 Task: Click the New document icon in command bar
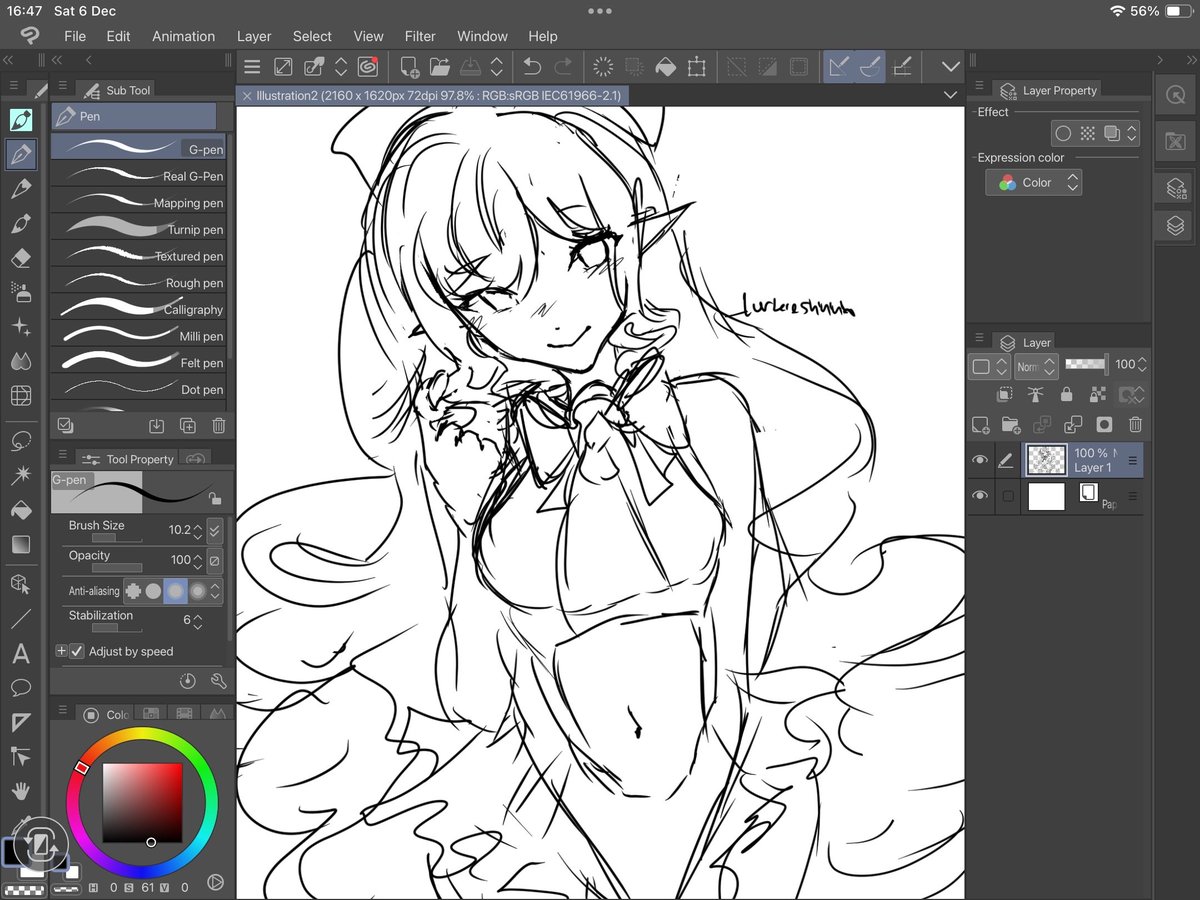click(408, 67)
